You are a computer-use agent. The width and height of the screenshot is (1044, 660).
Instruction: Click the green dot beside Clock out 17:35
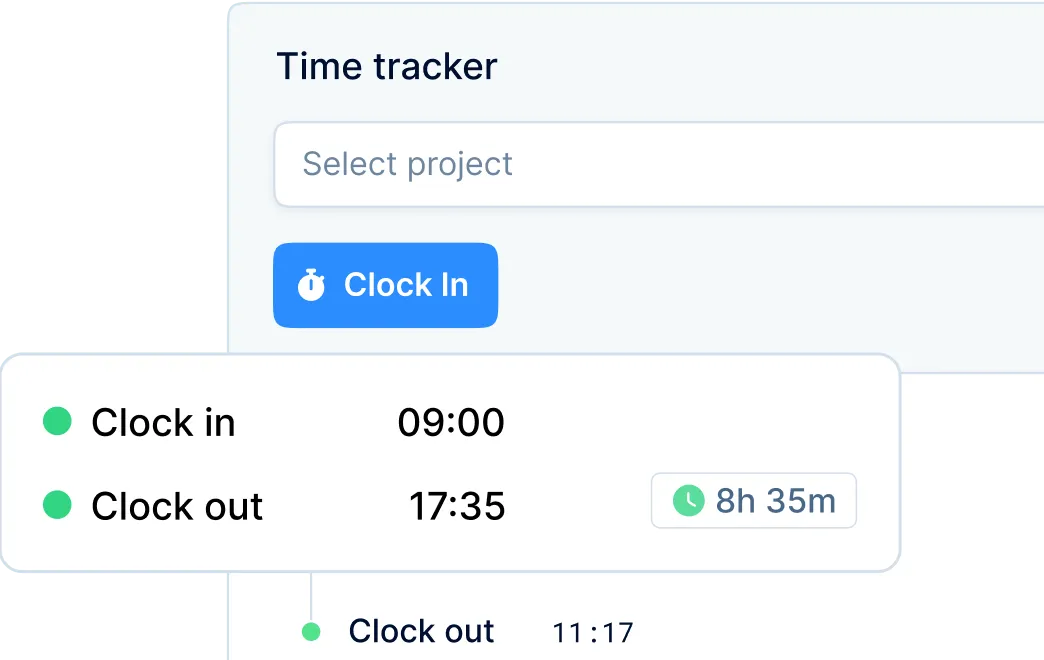coord(58,505)
